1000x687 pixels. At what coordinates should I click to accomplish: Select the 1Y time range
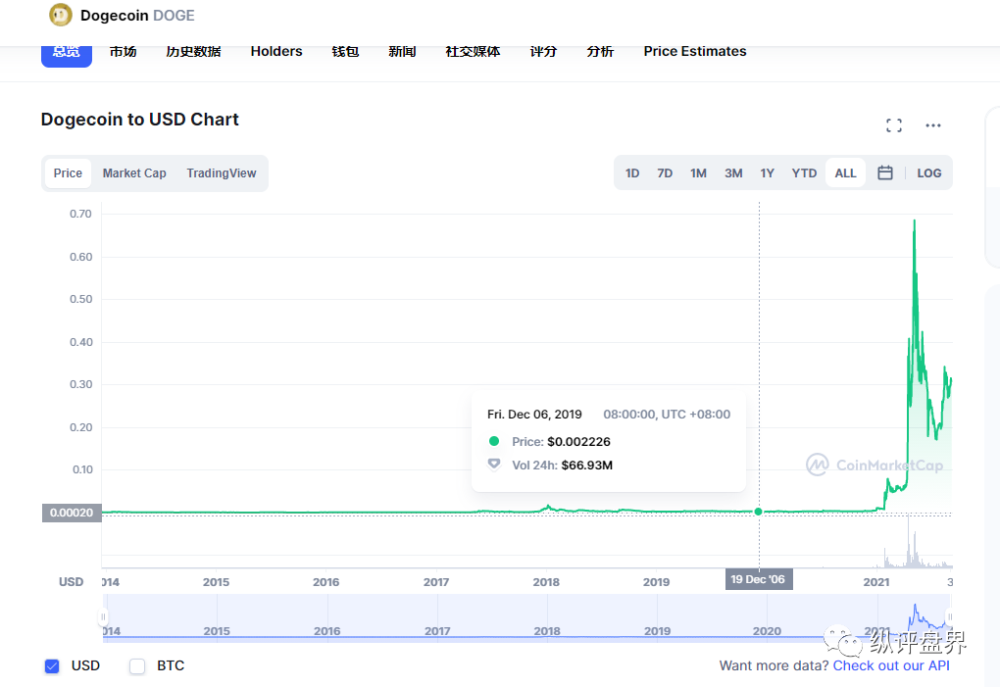[767, 173]
